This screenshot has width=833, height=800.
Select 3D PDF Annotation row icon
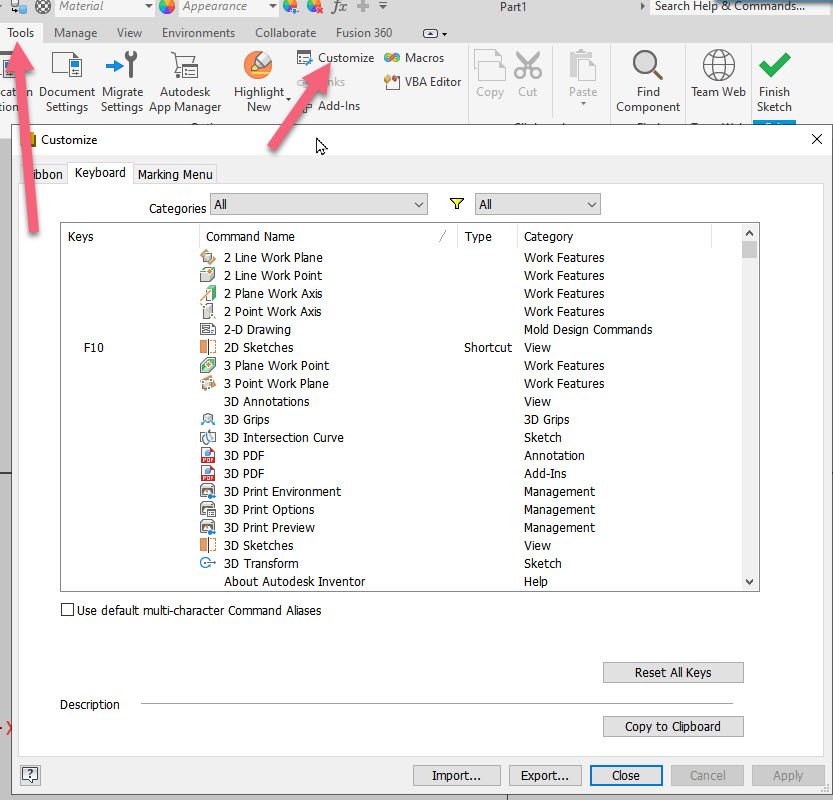pos(208,455)
